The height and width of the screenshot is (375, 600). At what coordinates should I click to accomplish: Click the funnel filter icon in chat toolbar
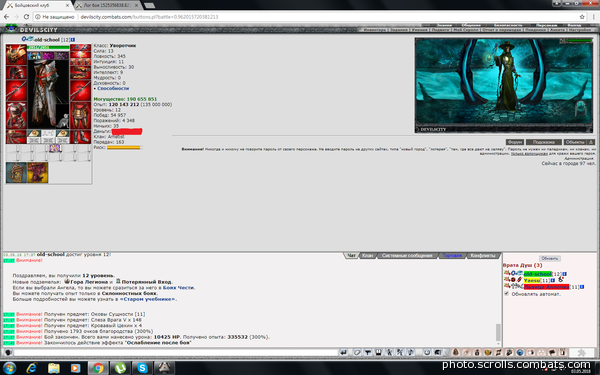pyautogui.click(x=368, y=352)
